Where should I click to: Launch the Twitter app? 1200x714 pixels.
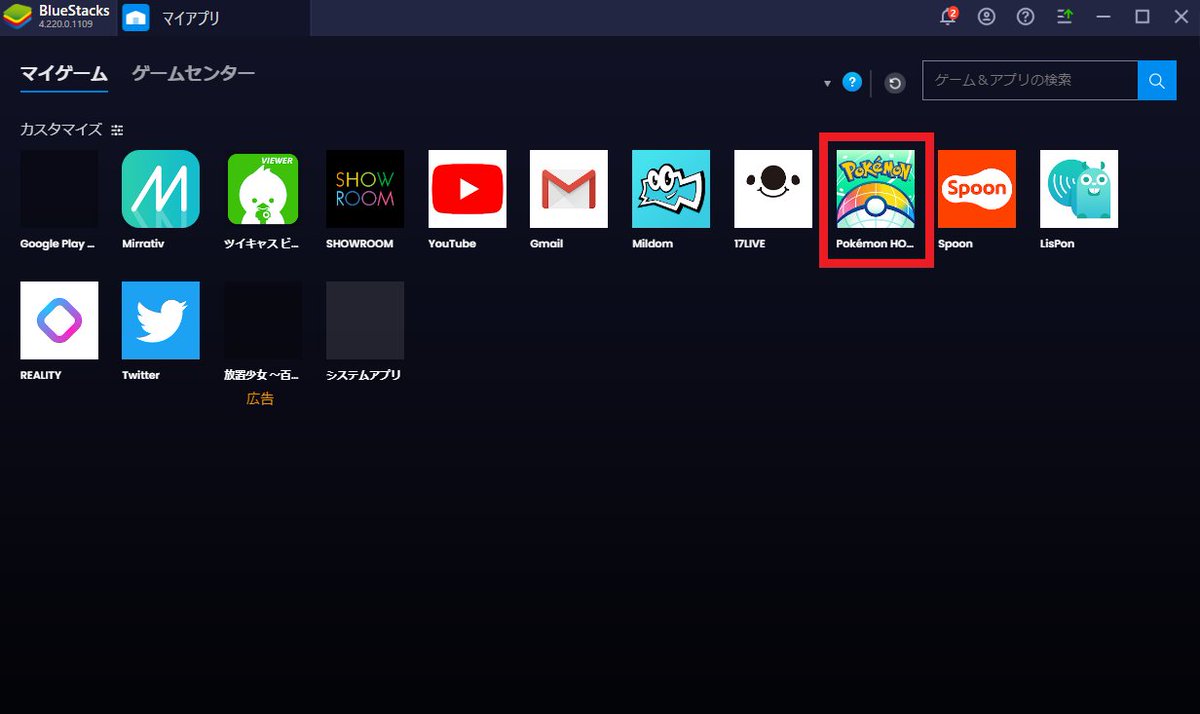[x=161, y=320]
